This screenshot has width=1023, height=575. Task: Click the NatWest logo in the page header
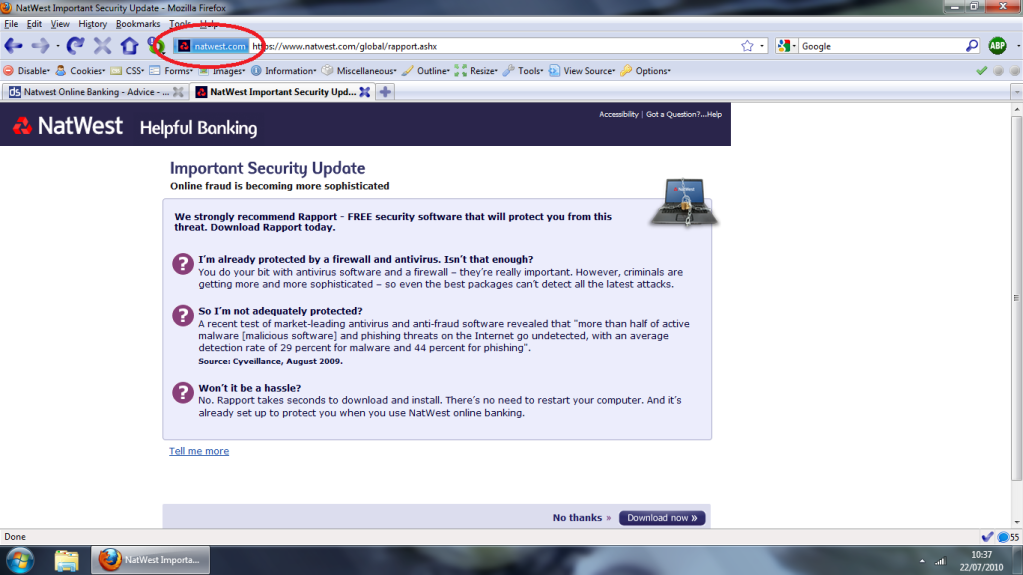pyautogui.click(x=68, y=125)
